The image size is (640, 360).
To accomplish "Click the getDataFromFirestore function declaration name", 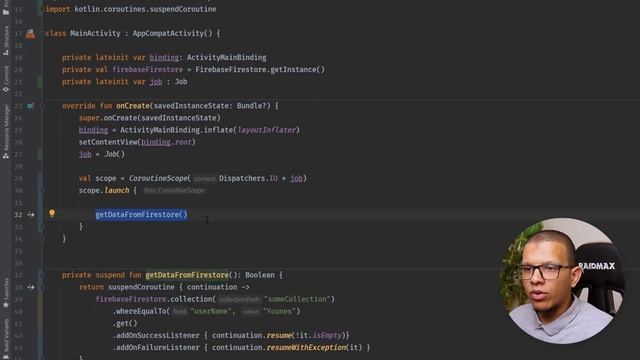I will coord(187,275).
